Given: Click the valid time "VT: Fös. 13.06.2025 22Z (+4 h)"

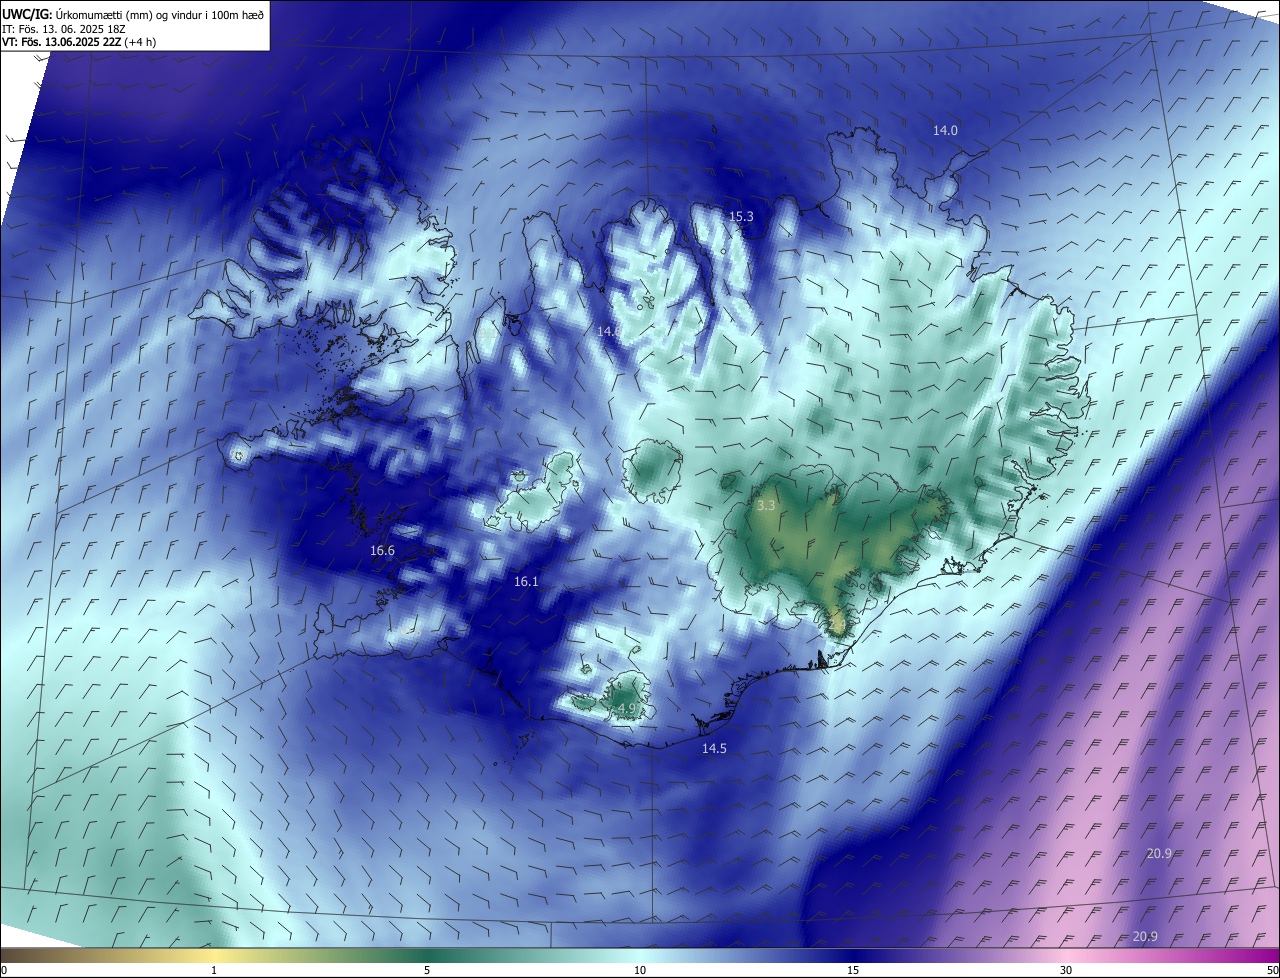Looking at the screenshot, I should [79, 42].
